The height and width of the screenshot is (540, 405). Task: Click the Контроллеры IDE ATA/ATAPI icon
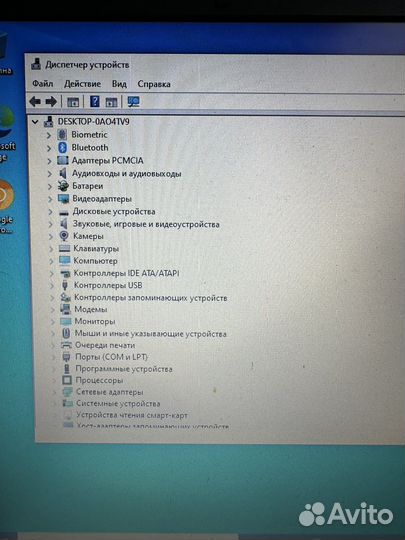click(x=65, y=274)
